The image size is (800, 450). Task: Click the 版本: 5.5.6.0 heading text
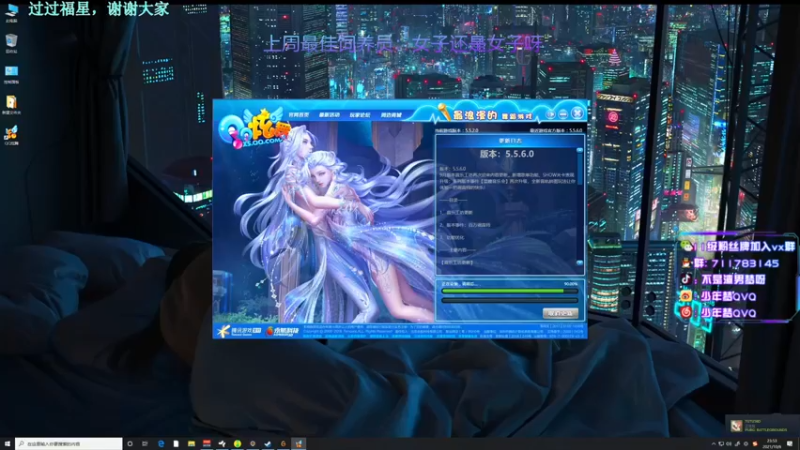(507, 154)
